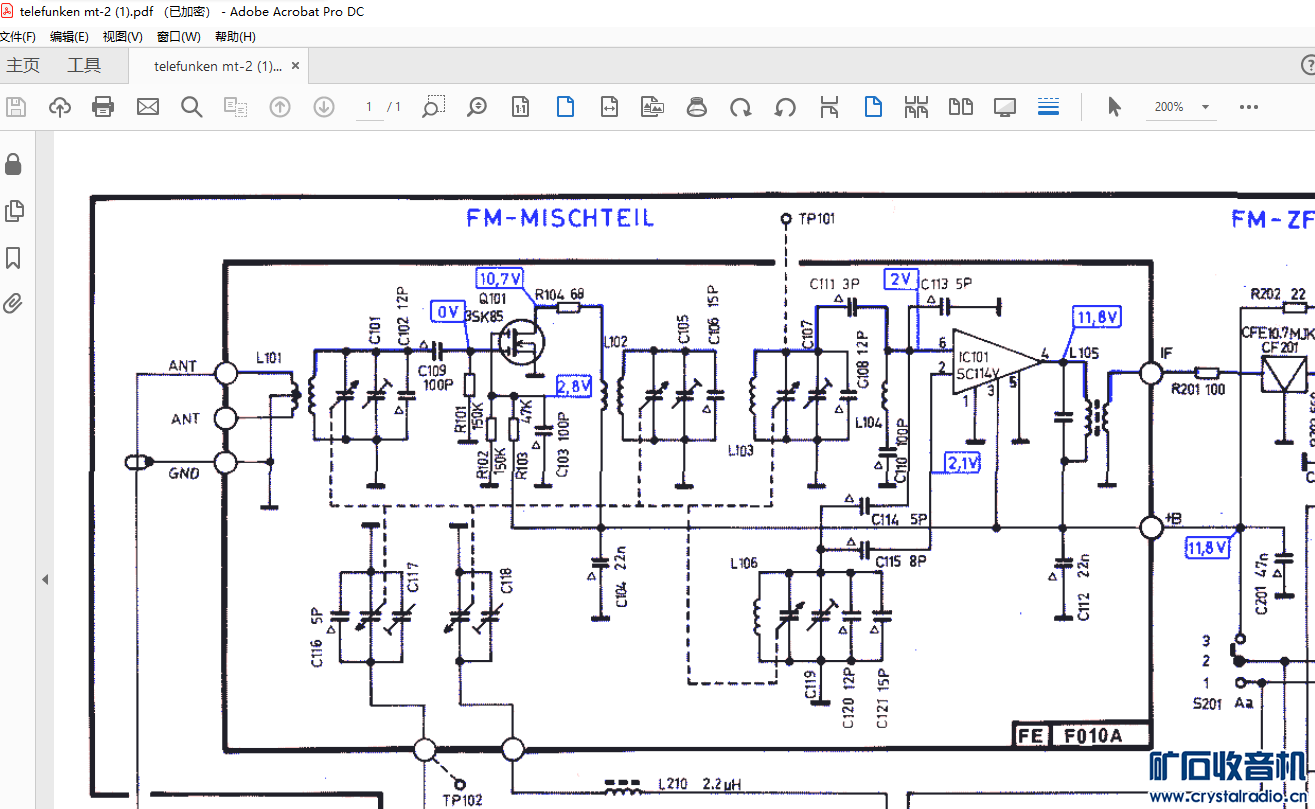Image resolution: width=1315 pixels, height=809 pixels.
Task: Select the Marquee Zoom tool
Action: click(433, 107)
